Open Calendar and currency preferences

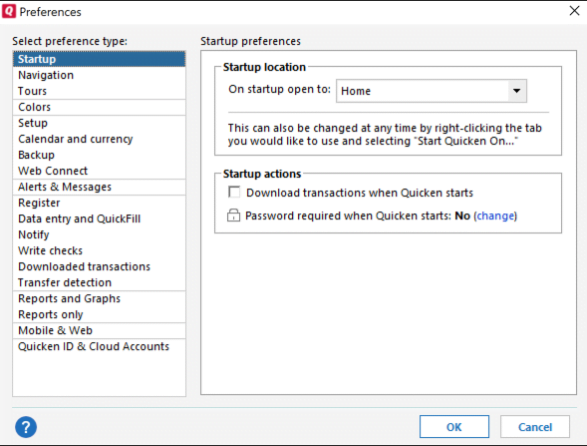tap(99, 139)
